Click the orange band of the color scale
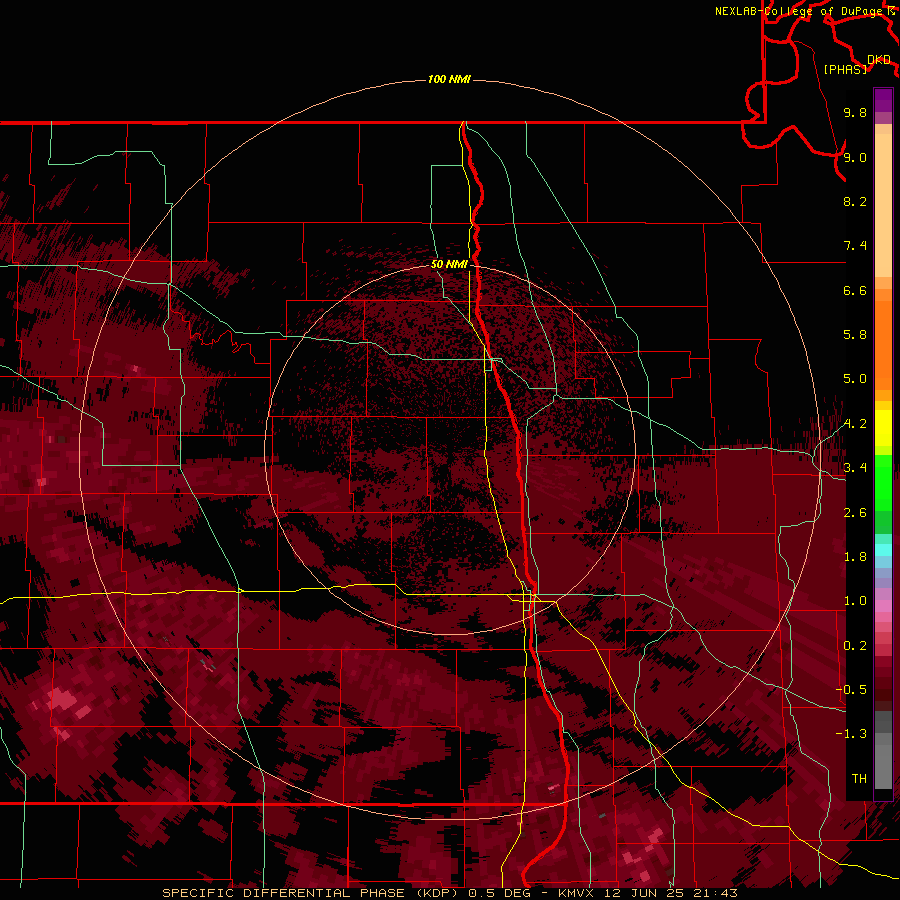Image resolution: width=900 pixels, height=900 pixels. pos(883,344)
